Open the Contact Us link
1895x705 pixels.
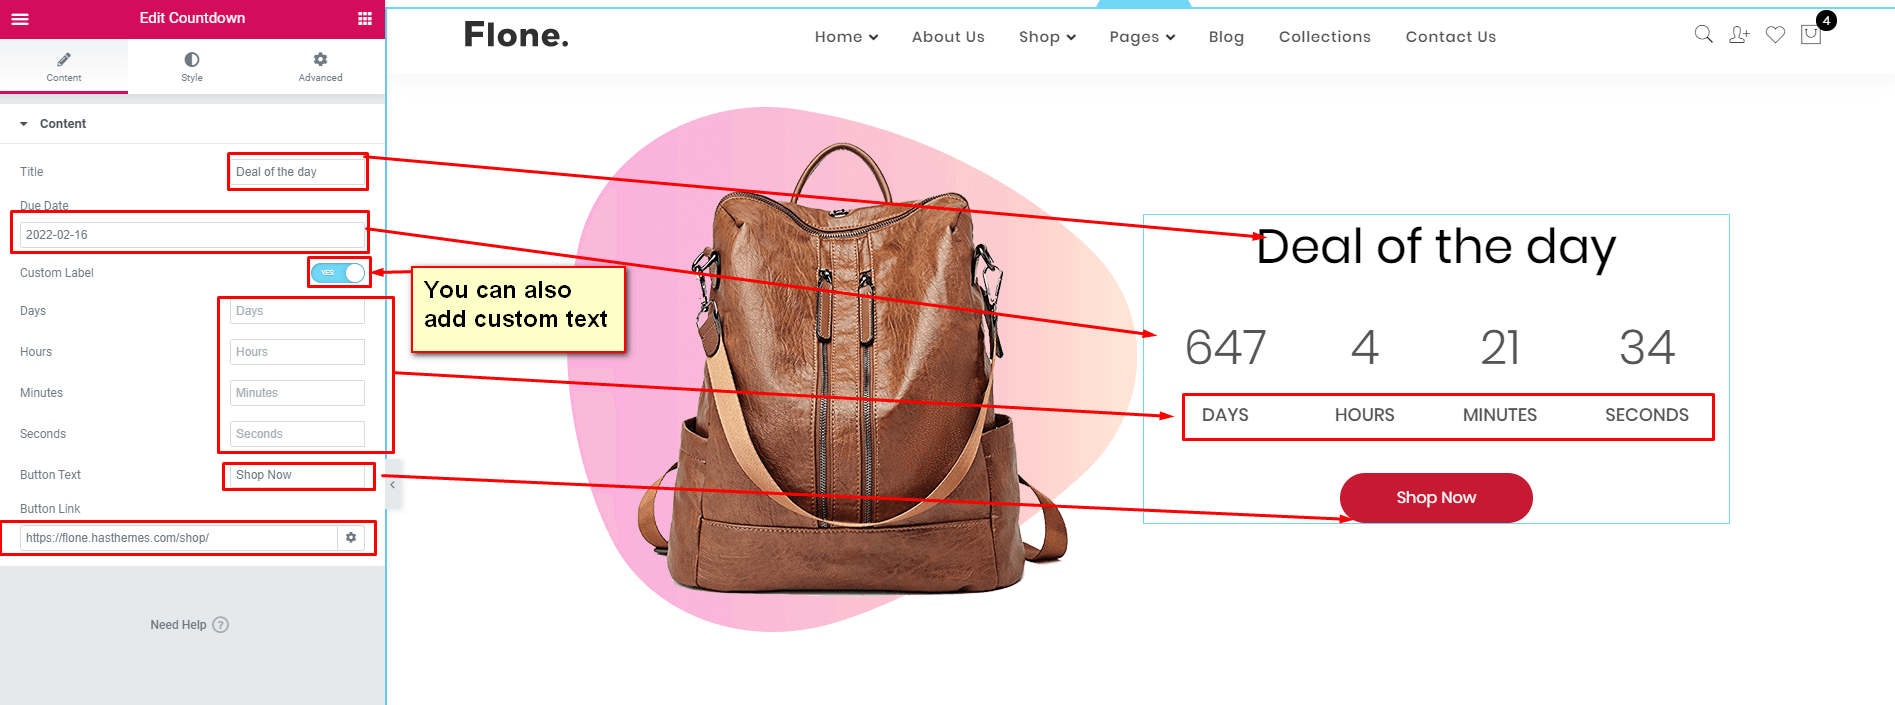point(1450,37)
